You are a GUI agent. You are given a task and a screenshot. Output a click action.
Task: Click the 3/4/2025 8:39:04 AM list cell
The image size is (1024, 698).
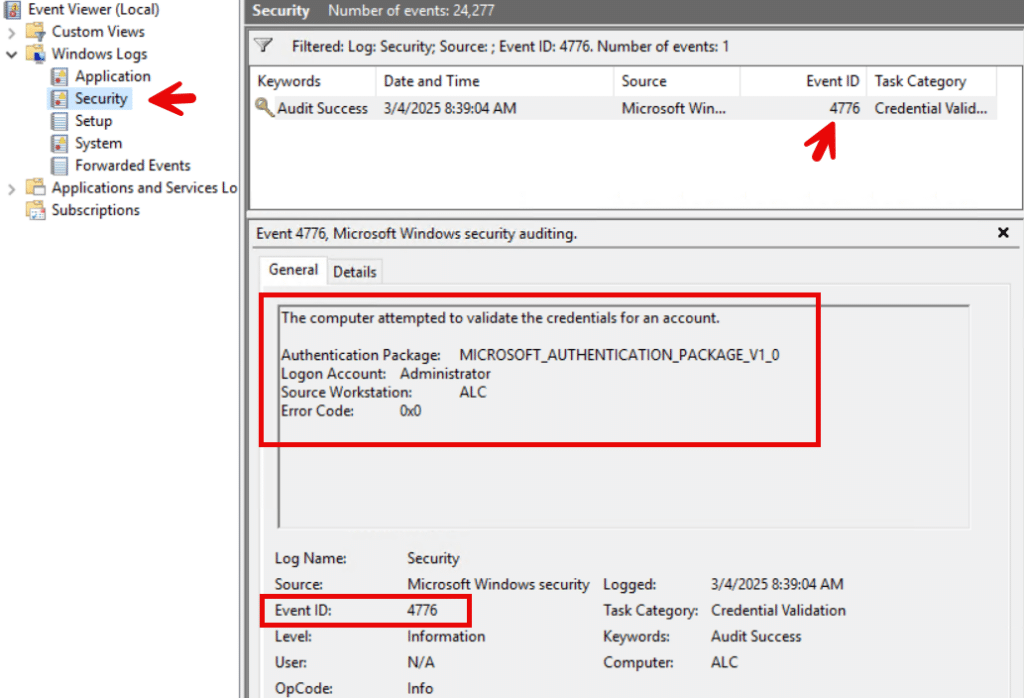click(x=450, y=108)
